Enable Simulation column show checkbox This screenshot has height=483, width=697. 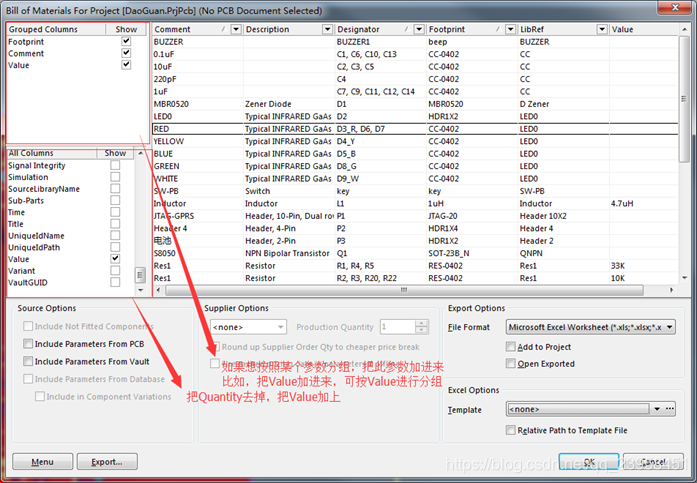pyautogui.click(x=115, y=177)
